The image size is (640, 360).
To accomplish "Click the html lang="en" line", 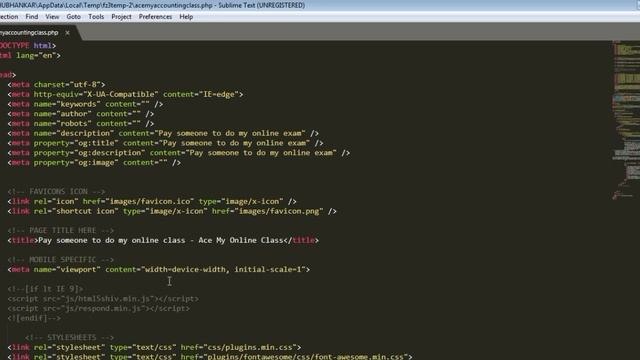I will 30,56.
